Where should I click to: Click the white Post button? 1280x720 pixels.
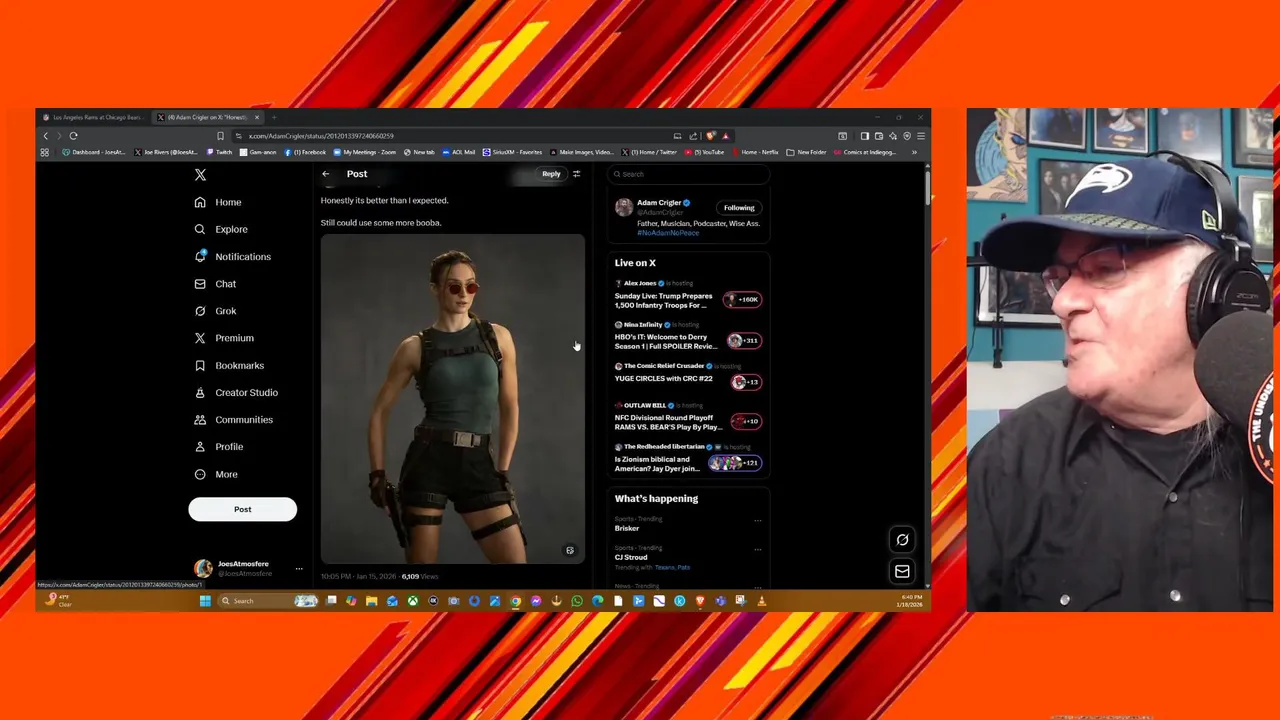tap(242, 509)
